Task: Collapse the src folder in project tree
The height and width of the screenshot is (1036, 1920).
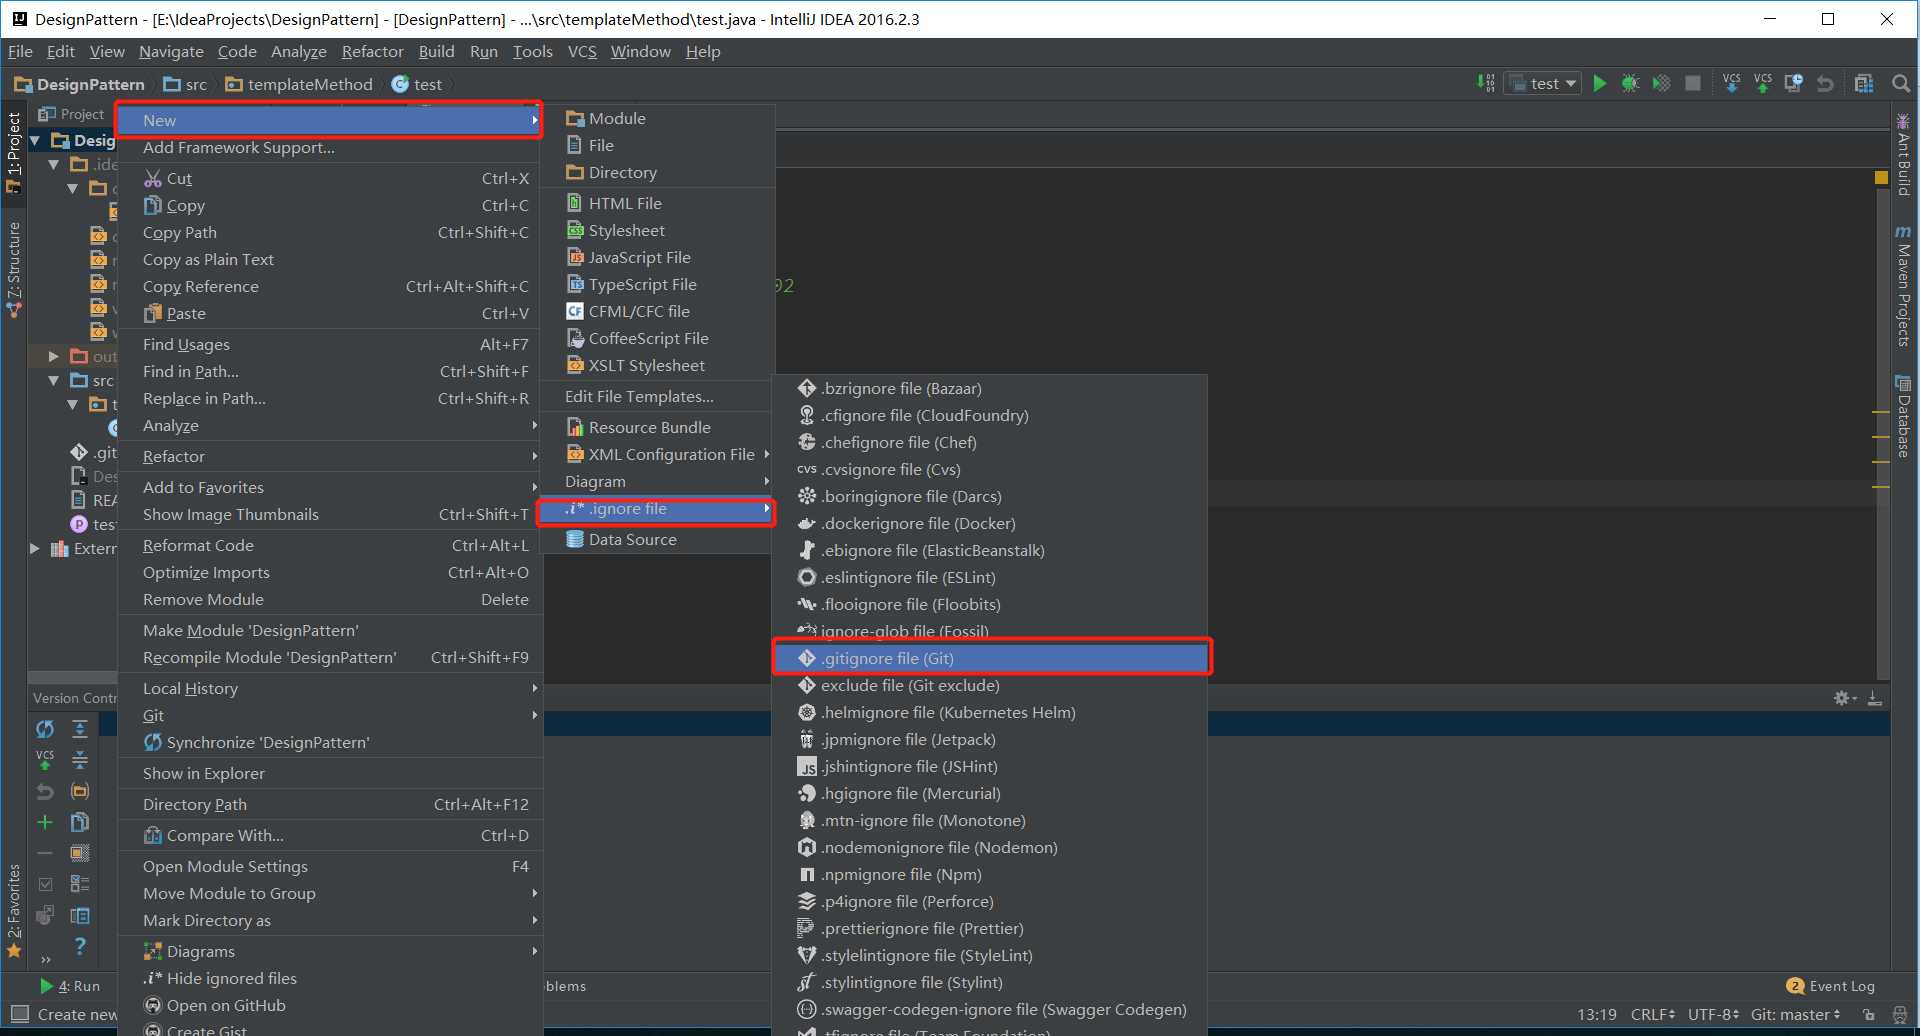Action: [54, 380]
